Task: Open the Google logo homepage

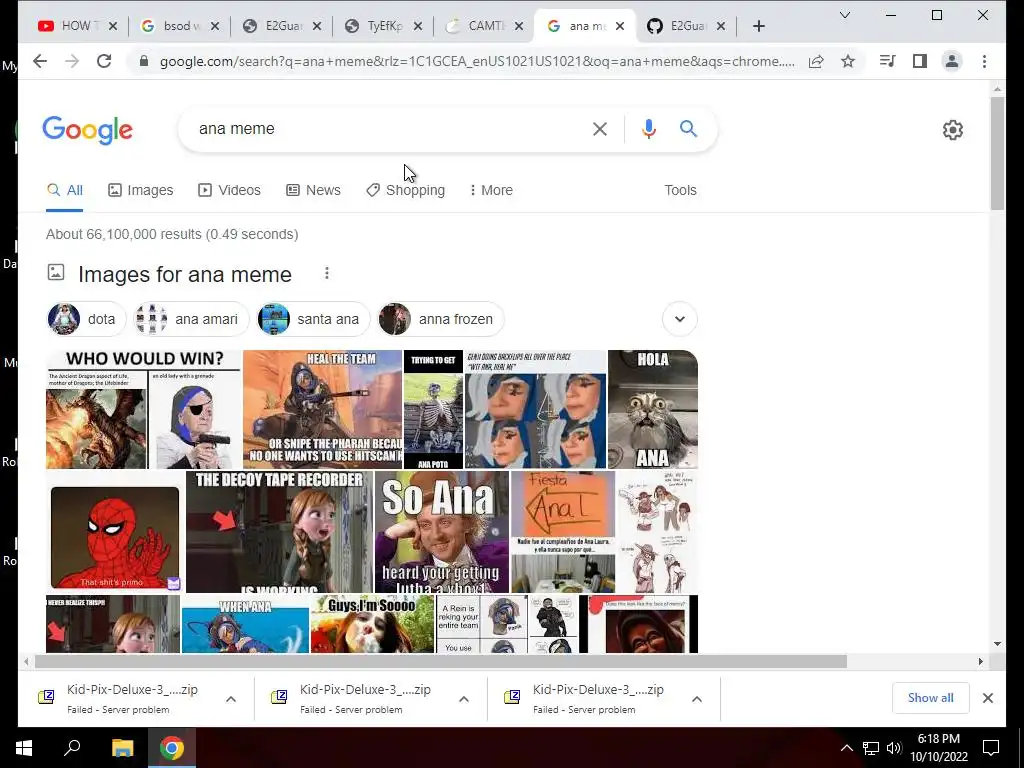Action: pyautogui.click(x=88, y=130)
